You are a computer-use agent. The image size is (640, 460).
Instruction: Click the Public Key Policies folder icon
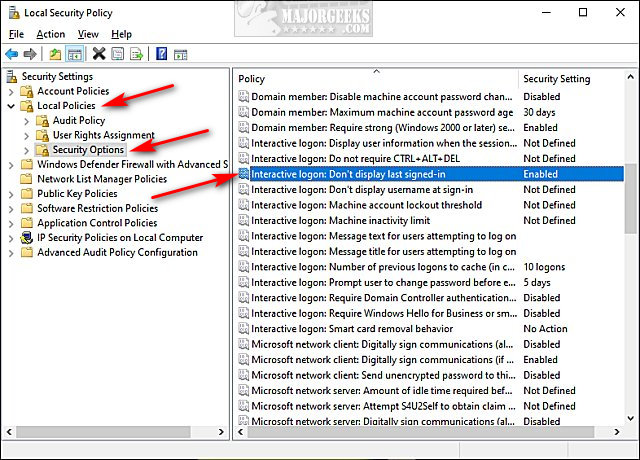click(x=27, y=193)
